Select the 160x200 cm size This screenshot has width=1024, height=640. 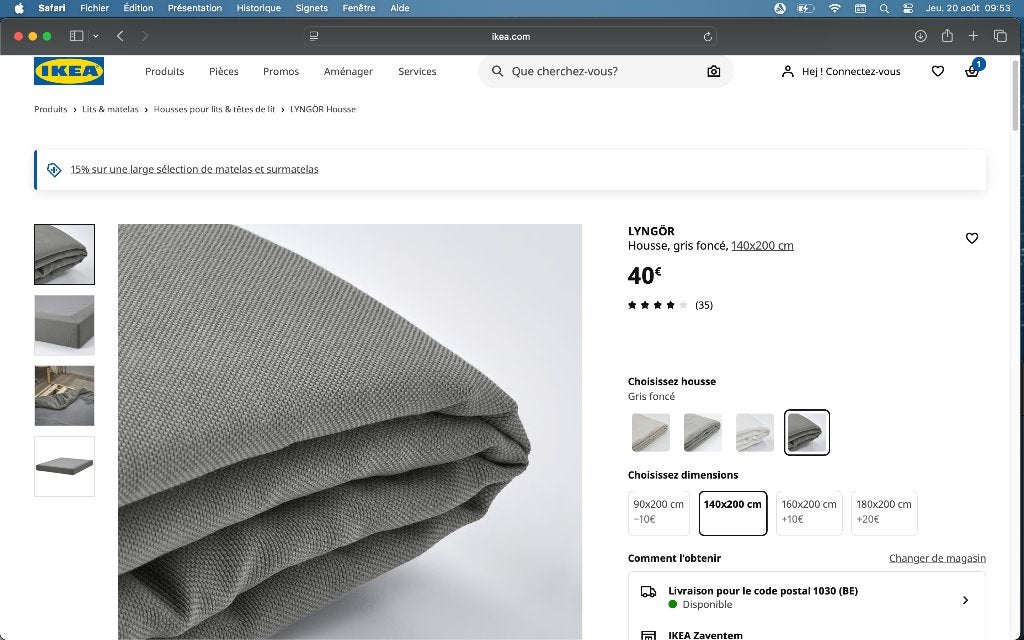pyautogui.click(x=809, y=513)
